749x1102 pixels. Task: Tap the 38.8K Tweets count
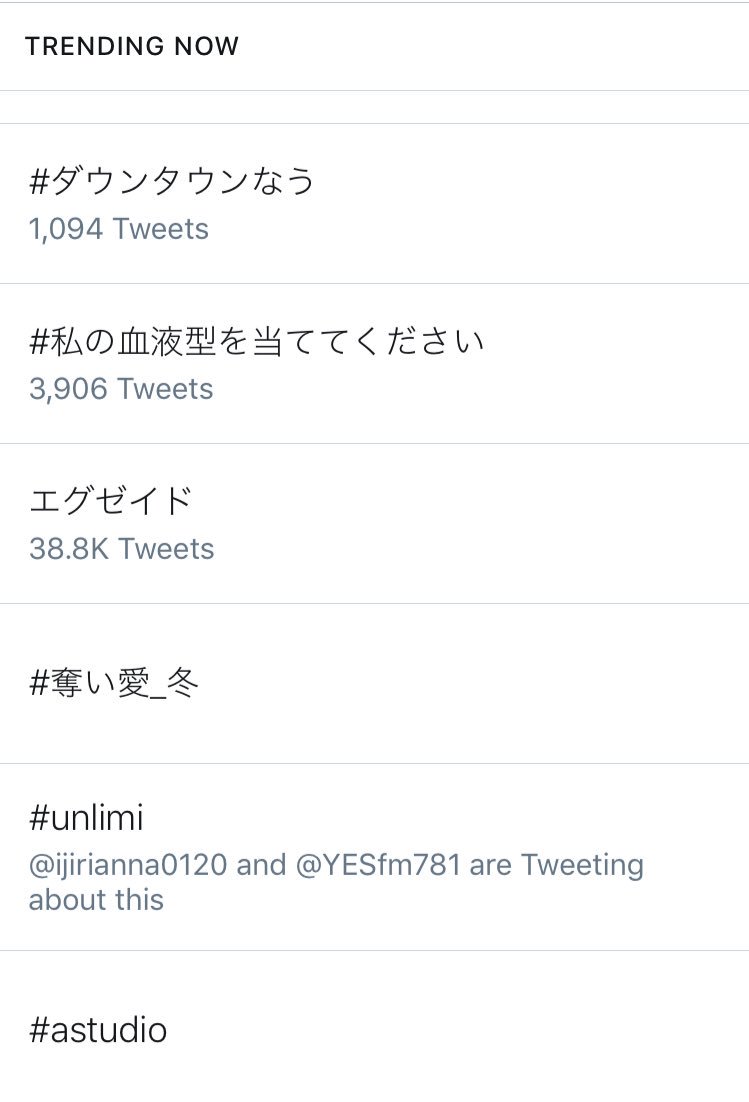(122, 549)
